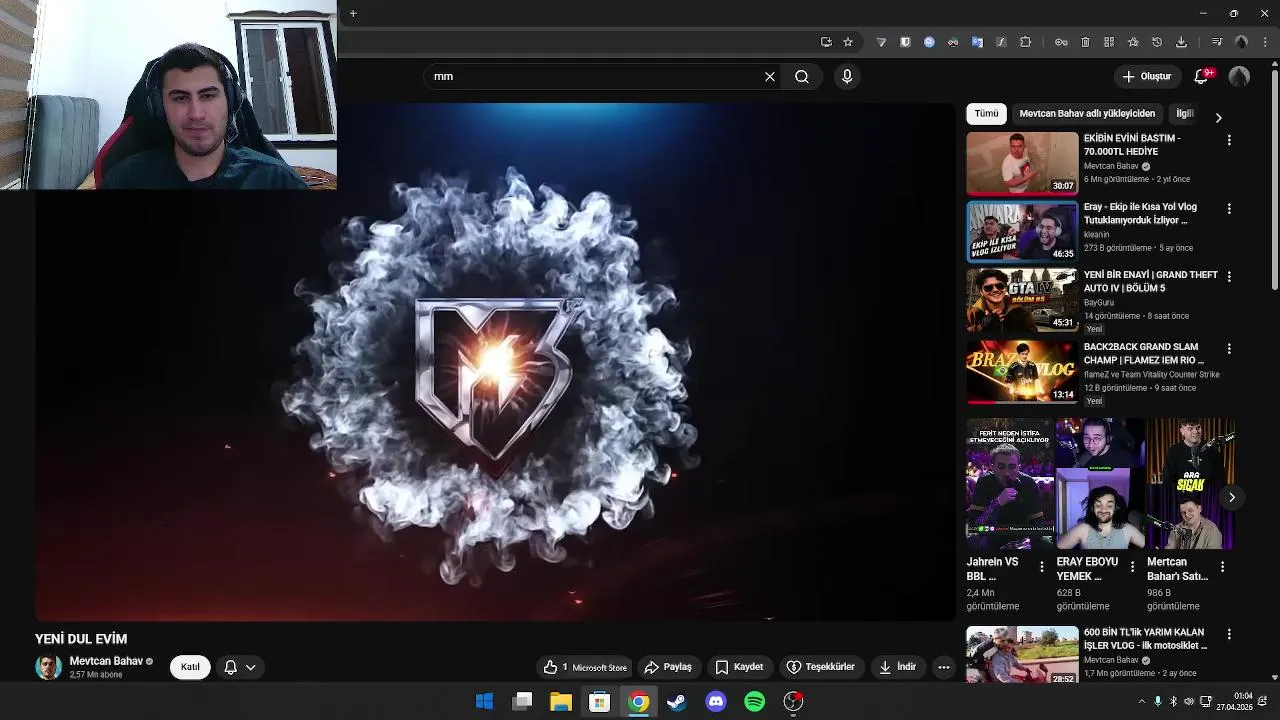The width and height of the screenshot is (1280, 720).
Task: Open Spotify from the taskbar
Action: (x=755, y=701)
